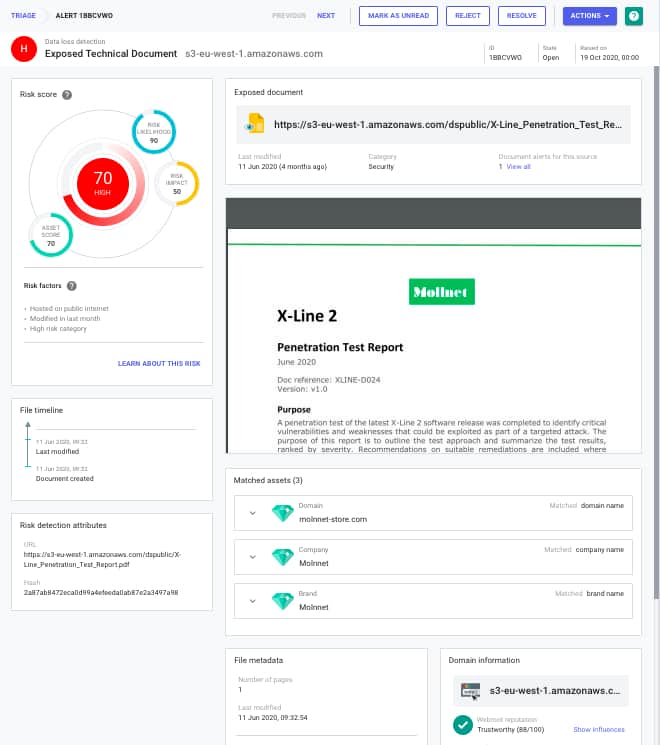This screenshot has width=660, height=745.
Task: Select Alert 1BBCVWO breadcrumb
Action: tap(84, 16)
